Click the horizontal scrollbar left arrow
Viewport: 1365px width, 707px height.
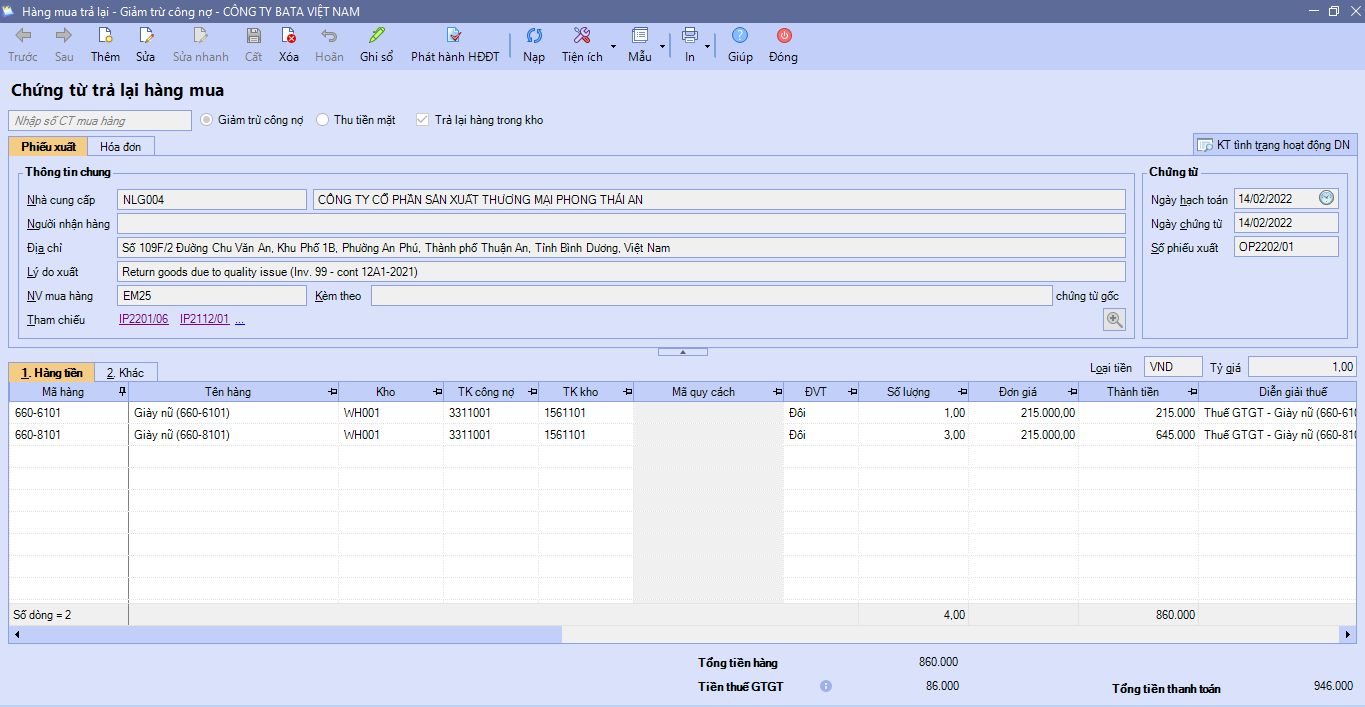click(16, 635)
